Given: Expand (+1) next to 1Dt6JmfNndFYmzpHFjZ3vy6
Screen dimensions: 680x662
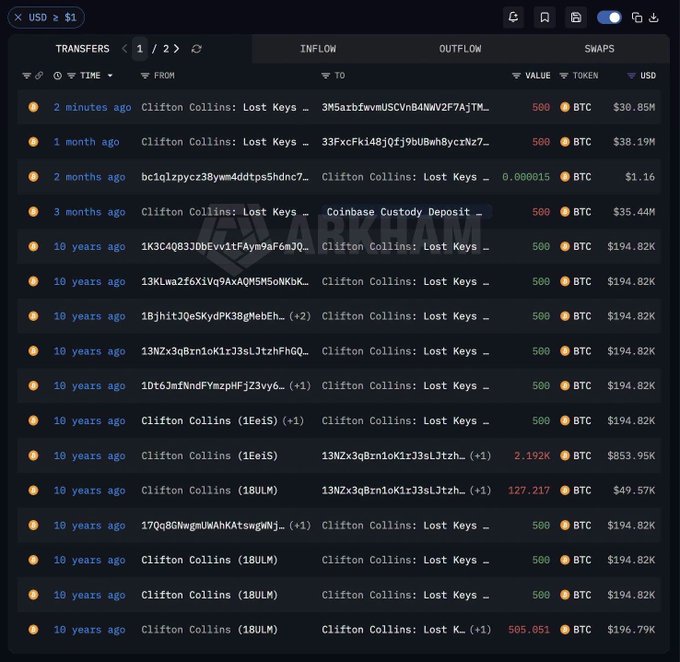Looking at the screenshot, I should pos(300,386).
